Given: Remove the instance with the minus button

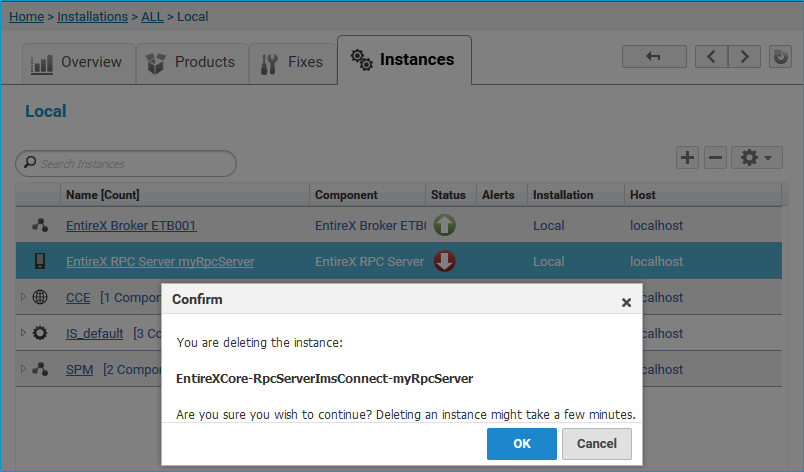Looking at the screenshot, I should coord(715,158).
